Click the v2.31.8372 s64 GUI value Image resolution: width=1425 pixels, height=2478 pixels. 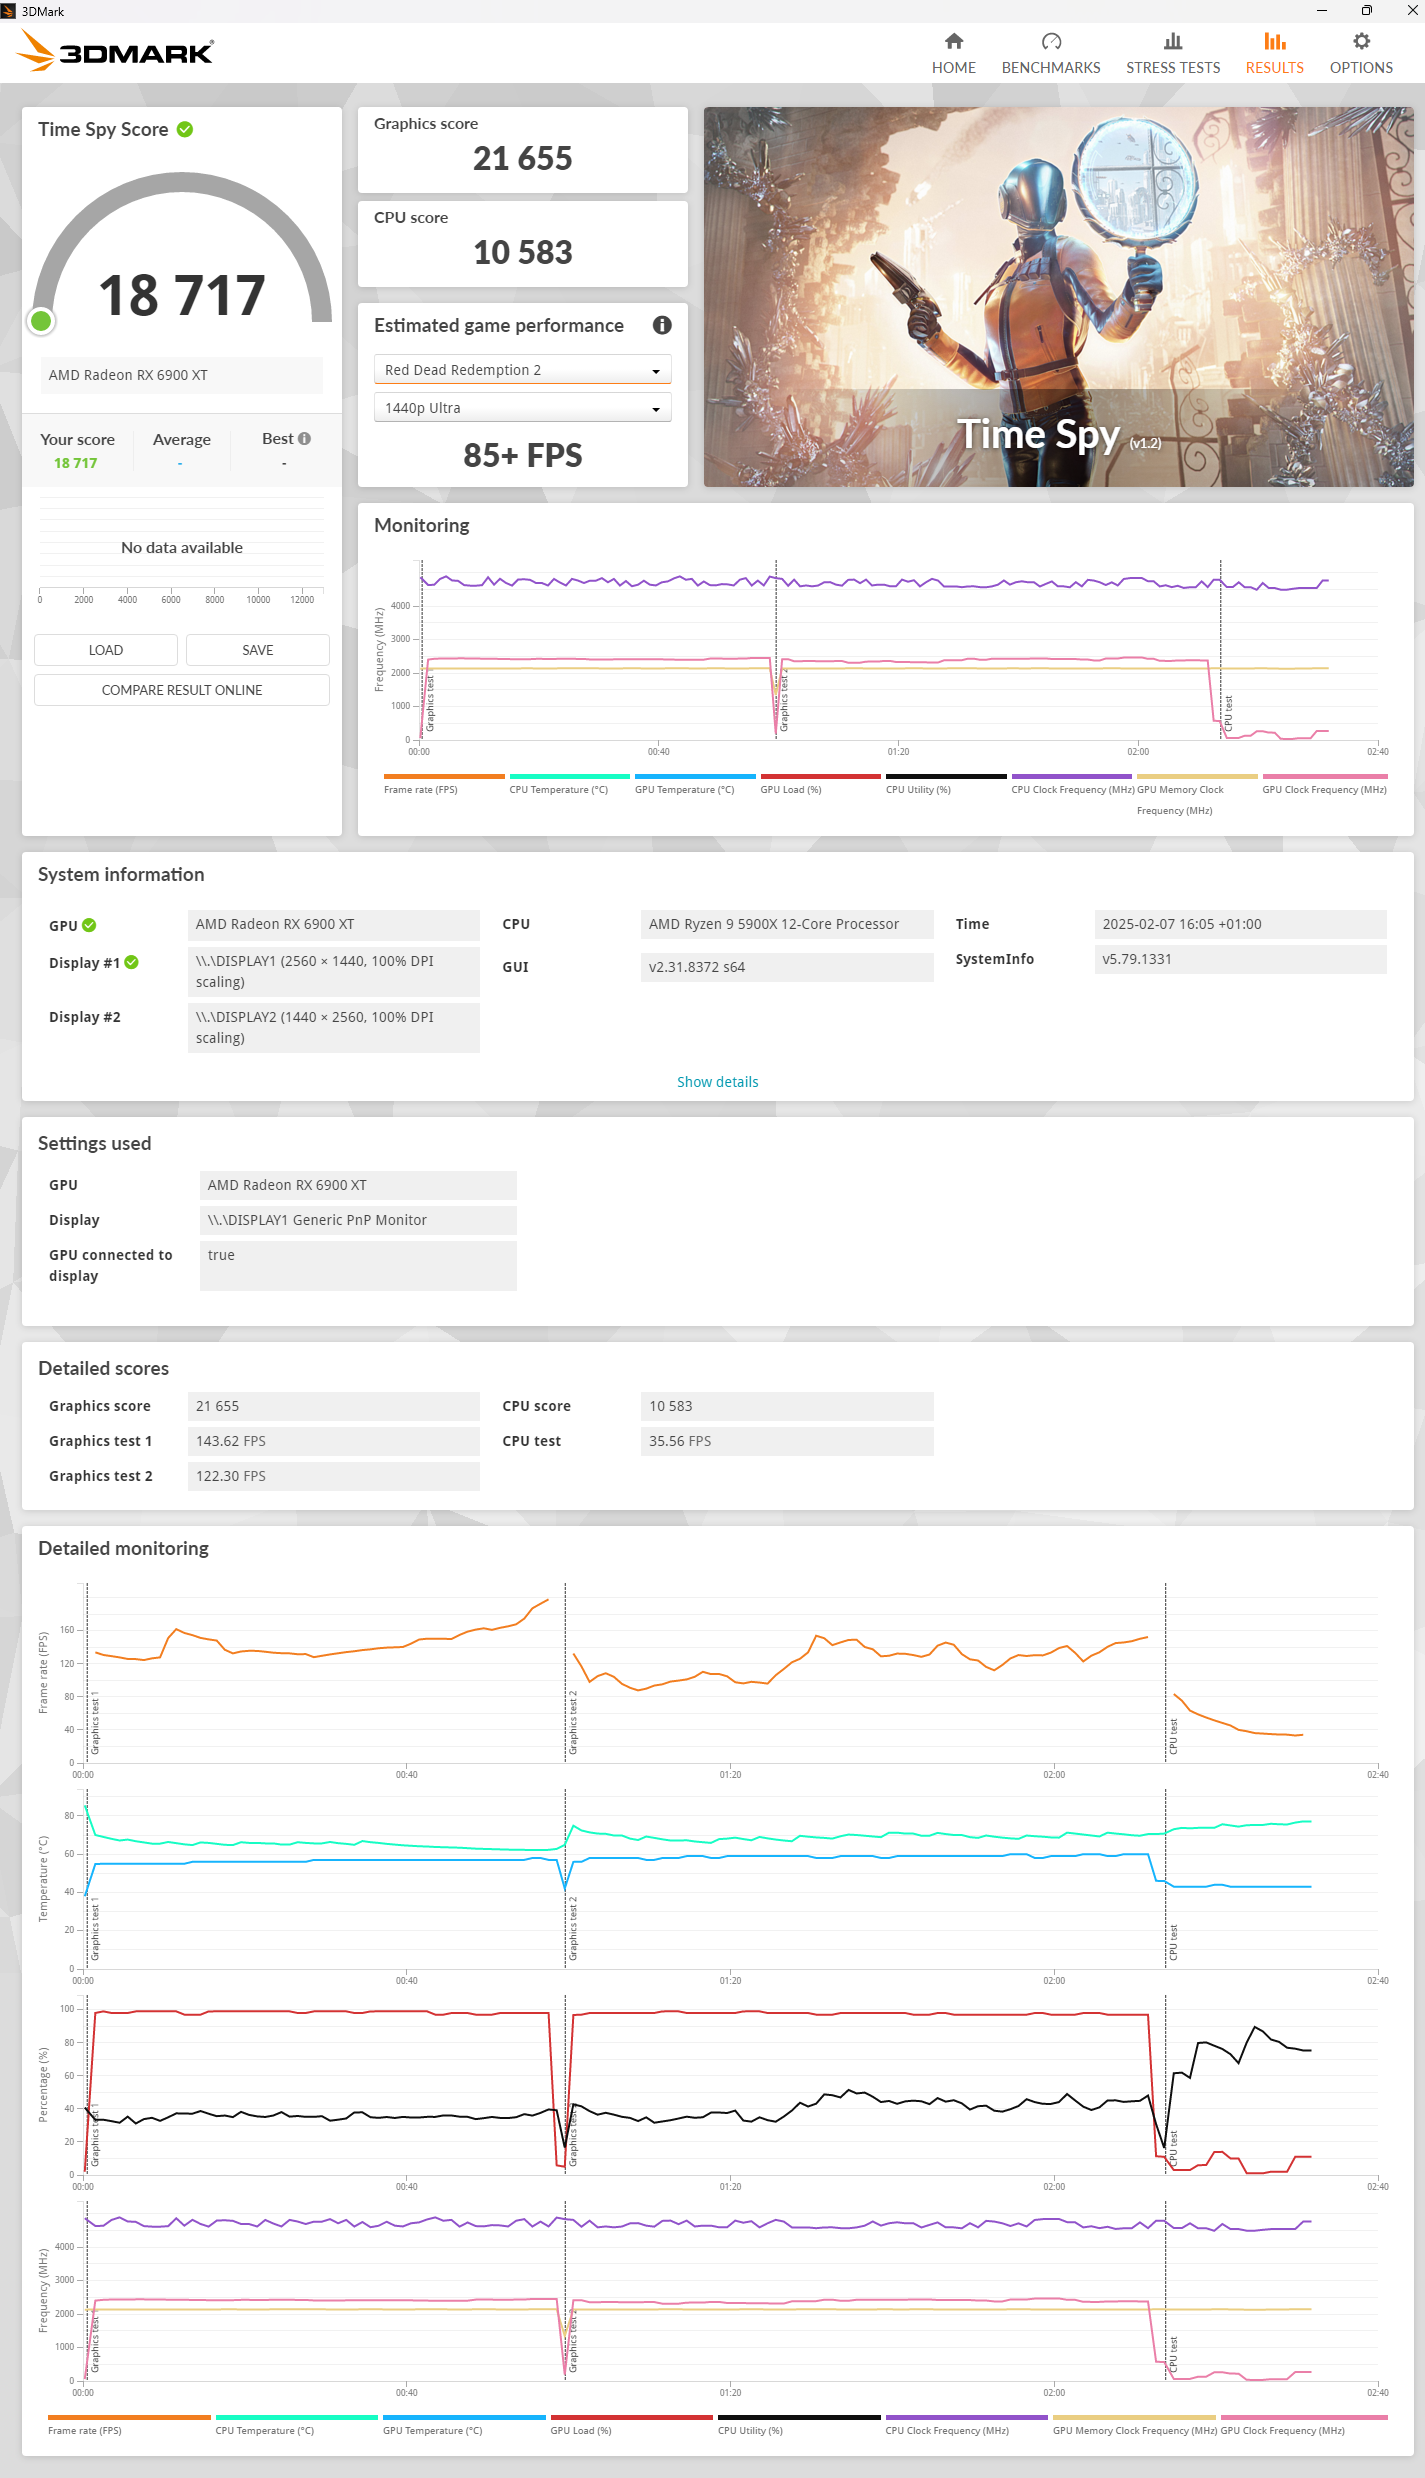coord(787,967)
